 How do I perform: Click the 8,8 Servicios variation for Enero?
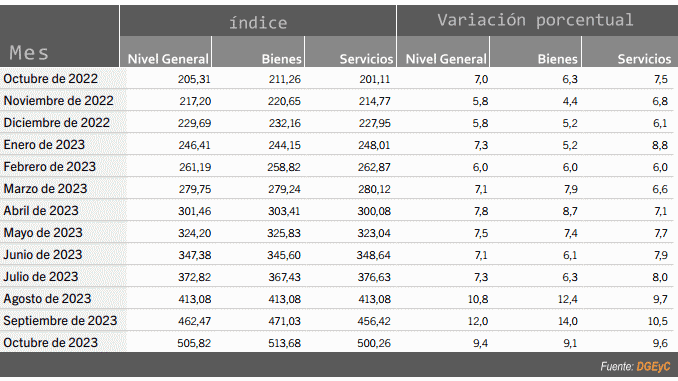(660, 145)
